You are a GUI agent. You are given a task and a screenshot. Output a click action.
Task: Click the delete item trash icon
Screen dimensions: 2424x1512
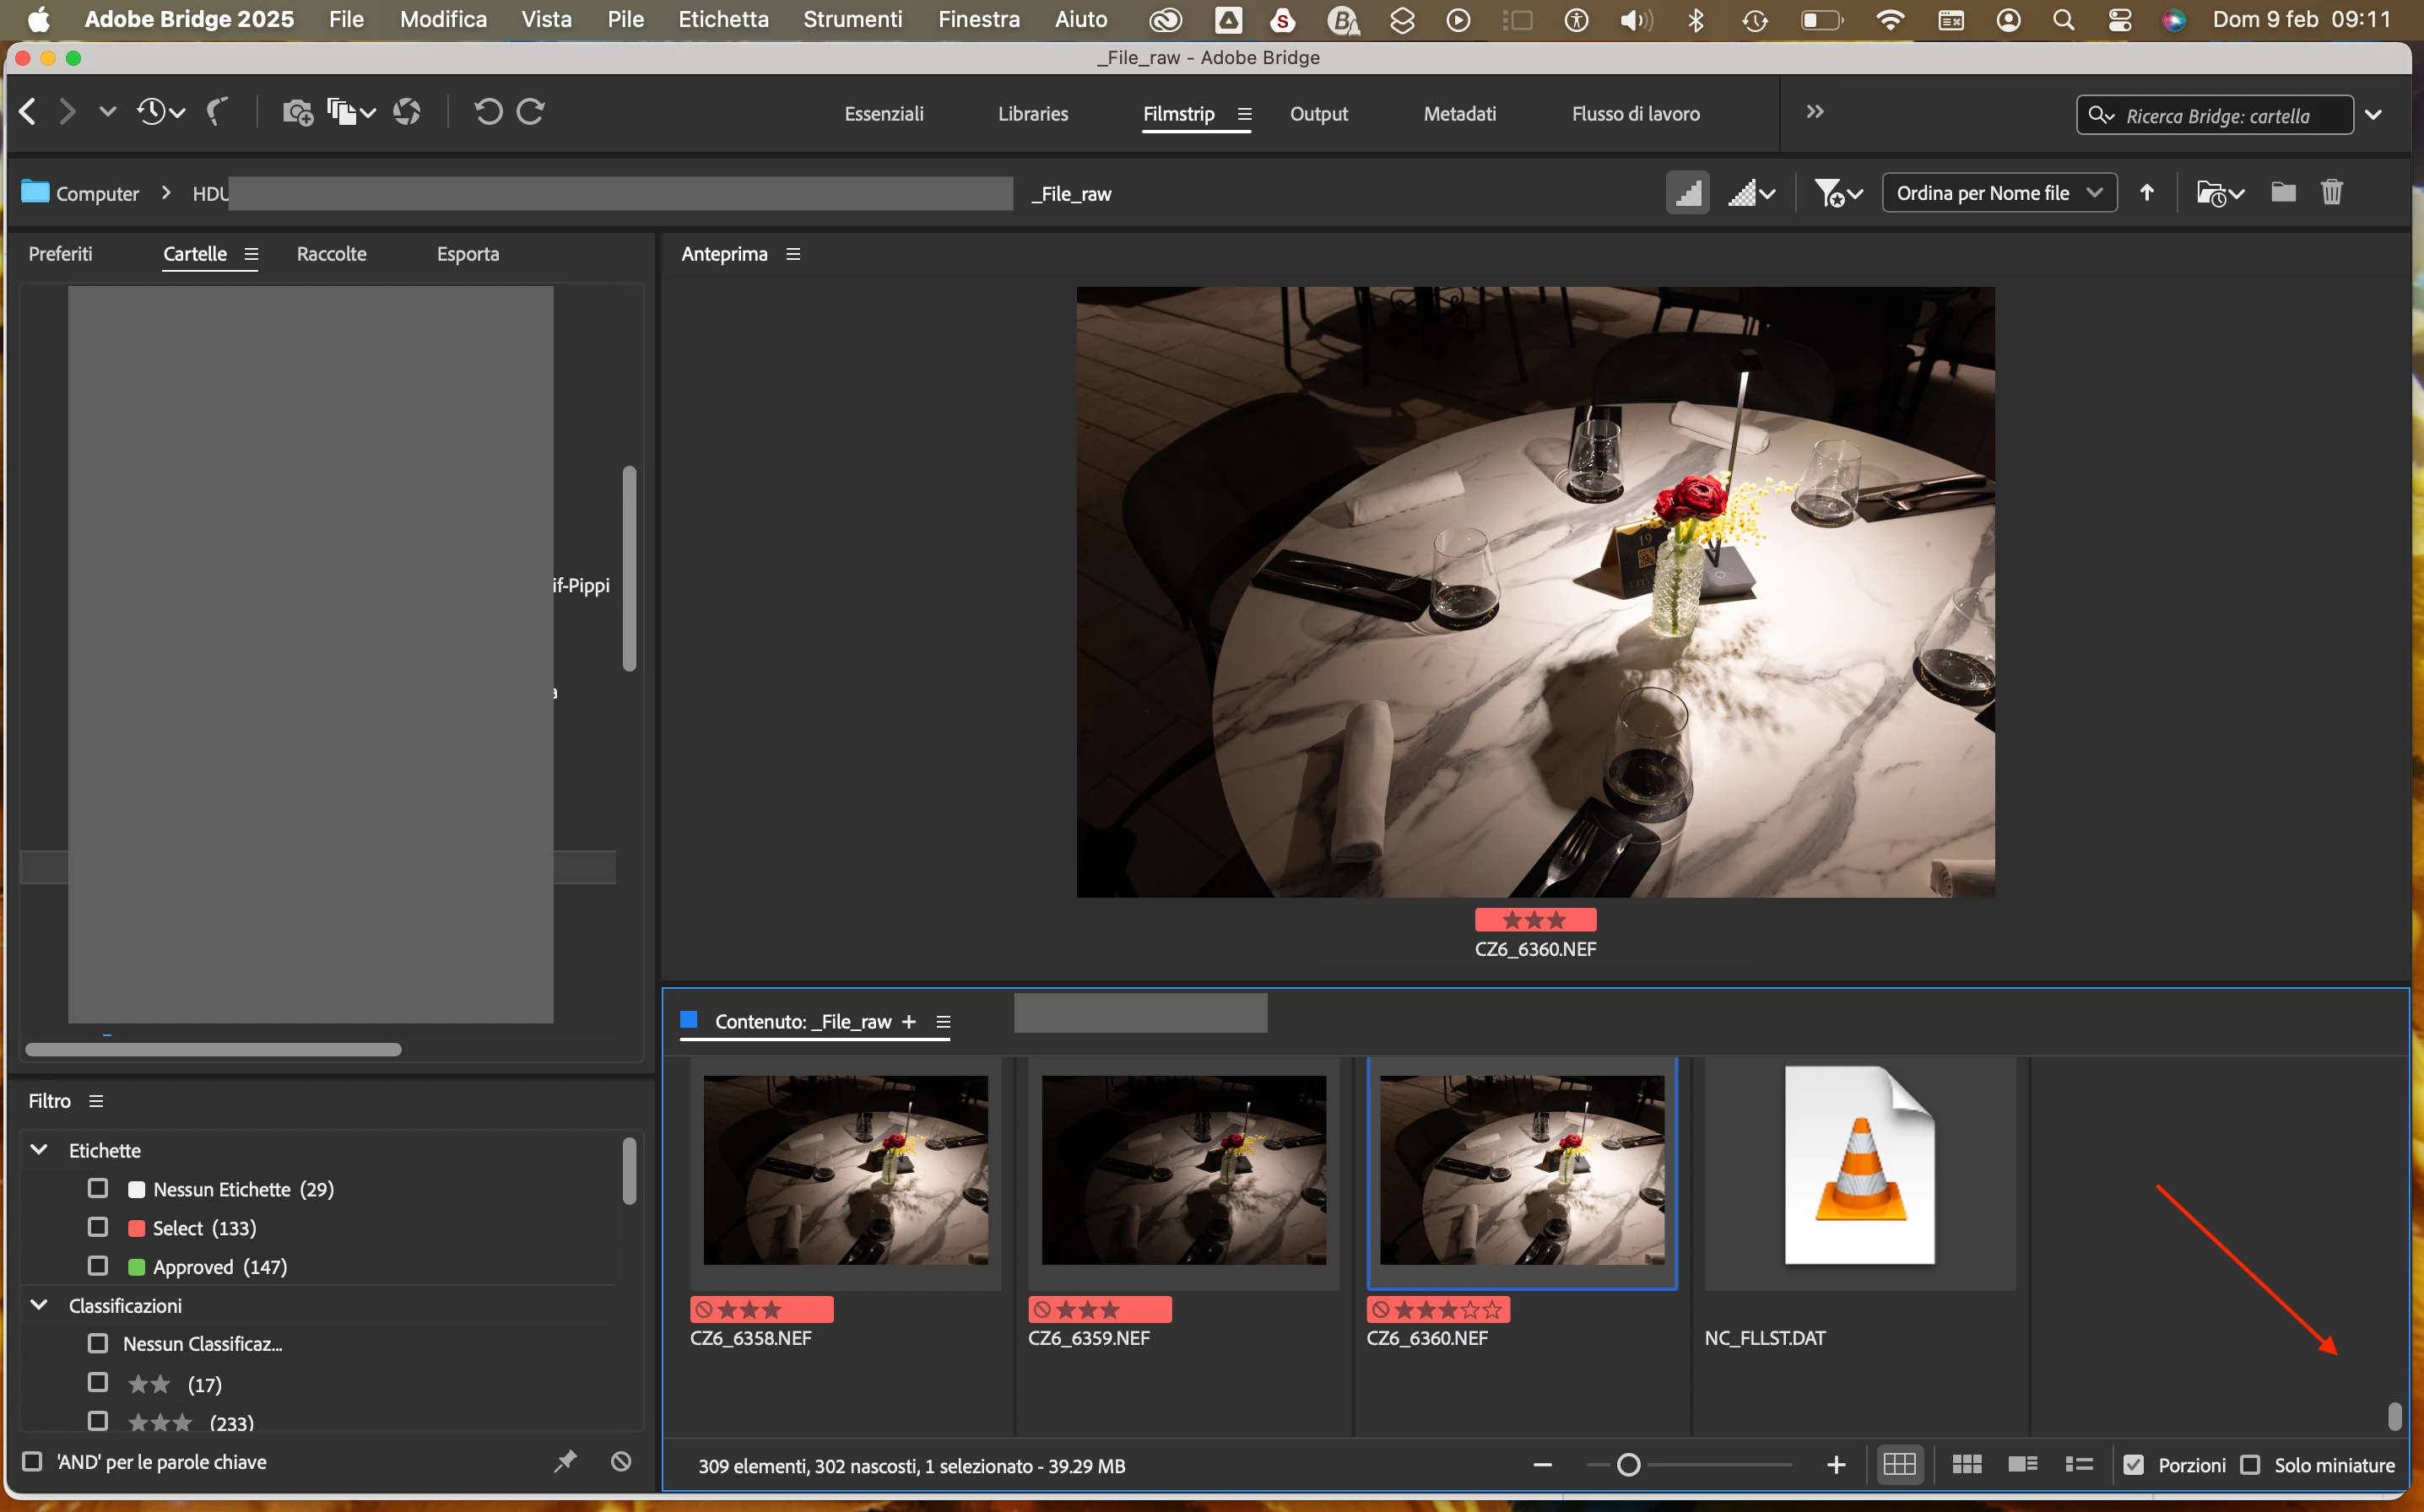(2331, 192)
